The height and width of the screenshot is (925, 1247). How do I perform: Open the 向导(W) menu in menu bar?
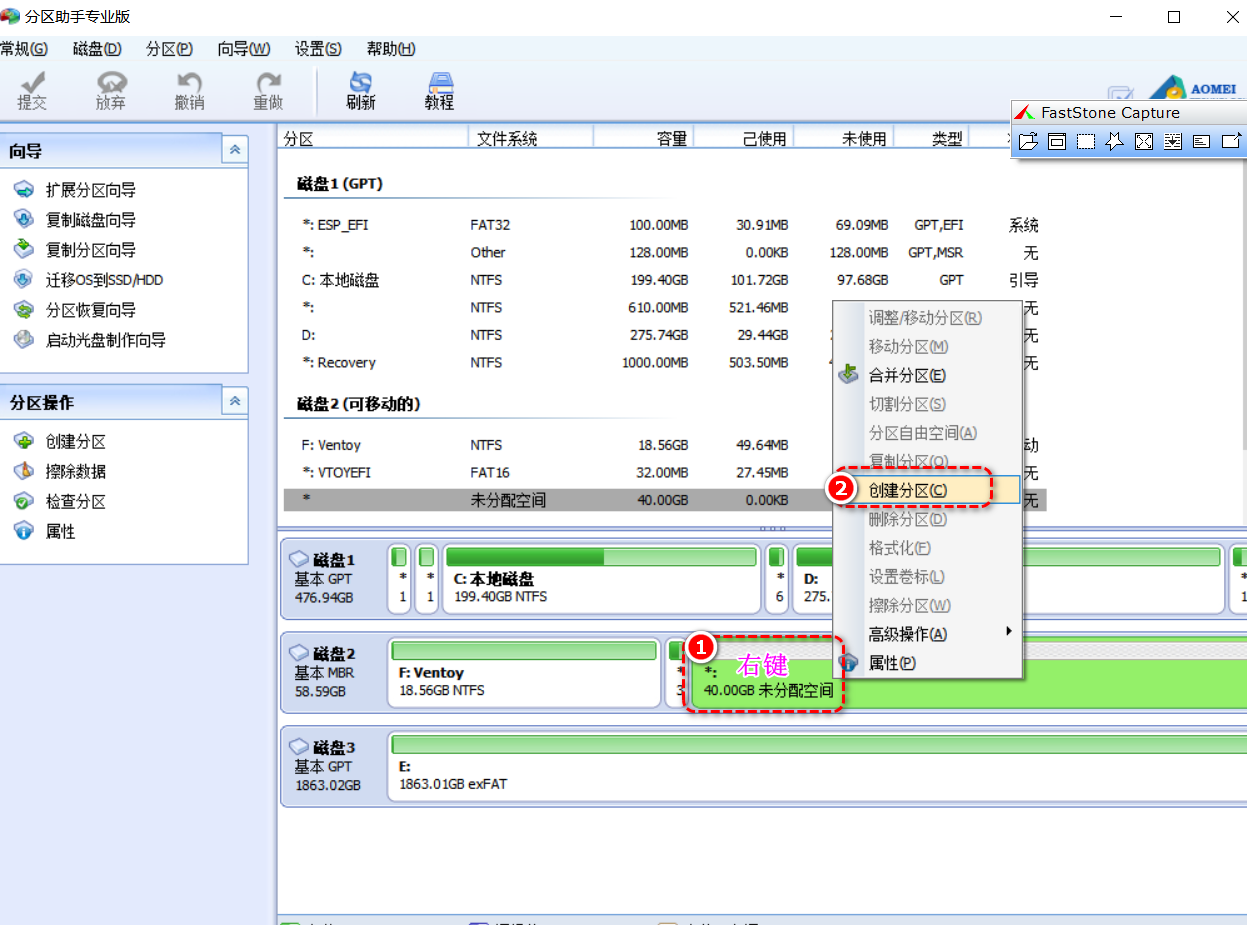click(x=244, y=49)
